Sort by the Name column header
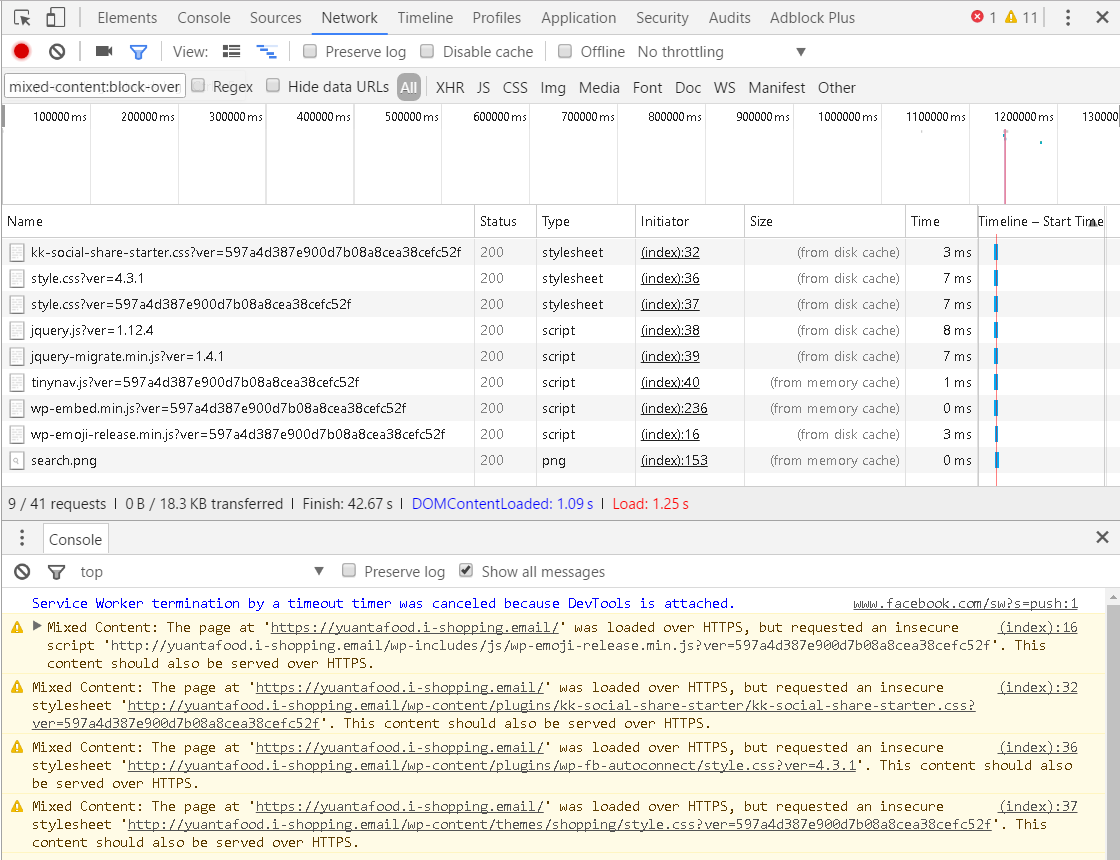Screen dimensions: 1120x860 tap(238, 221)
